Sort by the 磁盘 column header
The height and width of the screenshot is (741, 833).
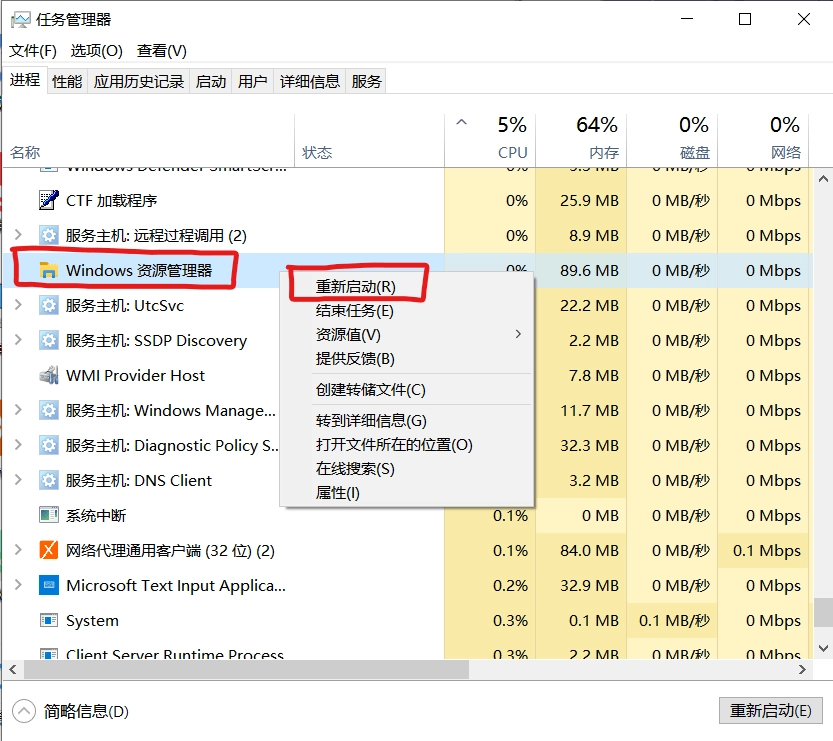tap(672, 139)
